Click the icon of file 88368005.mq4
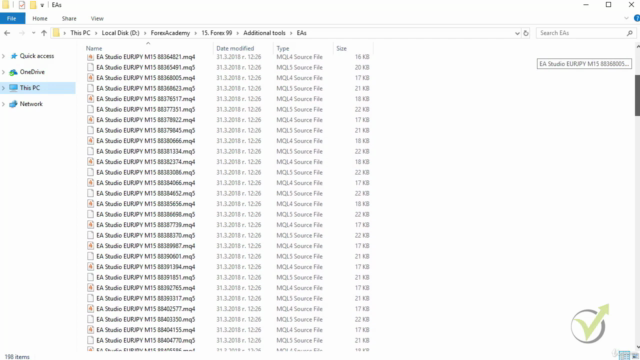The image size is (640, 360). [90, 78]
